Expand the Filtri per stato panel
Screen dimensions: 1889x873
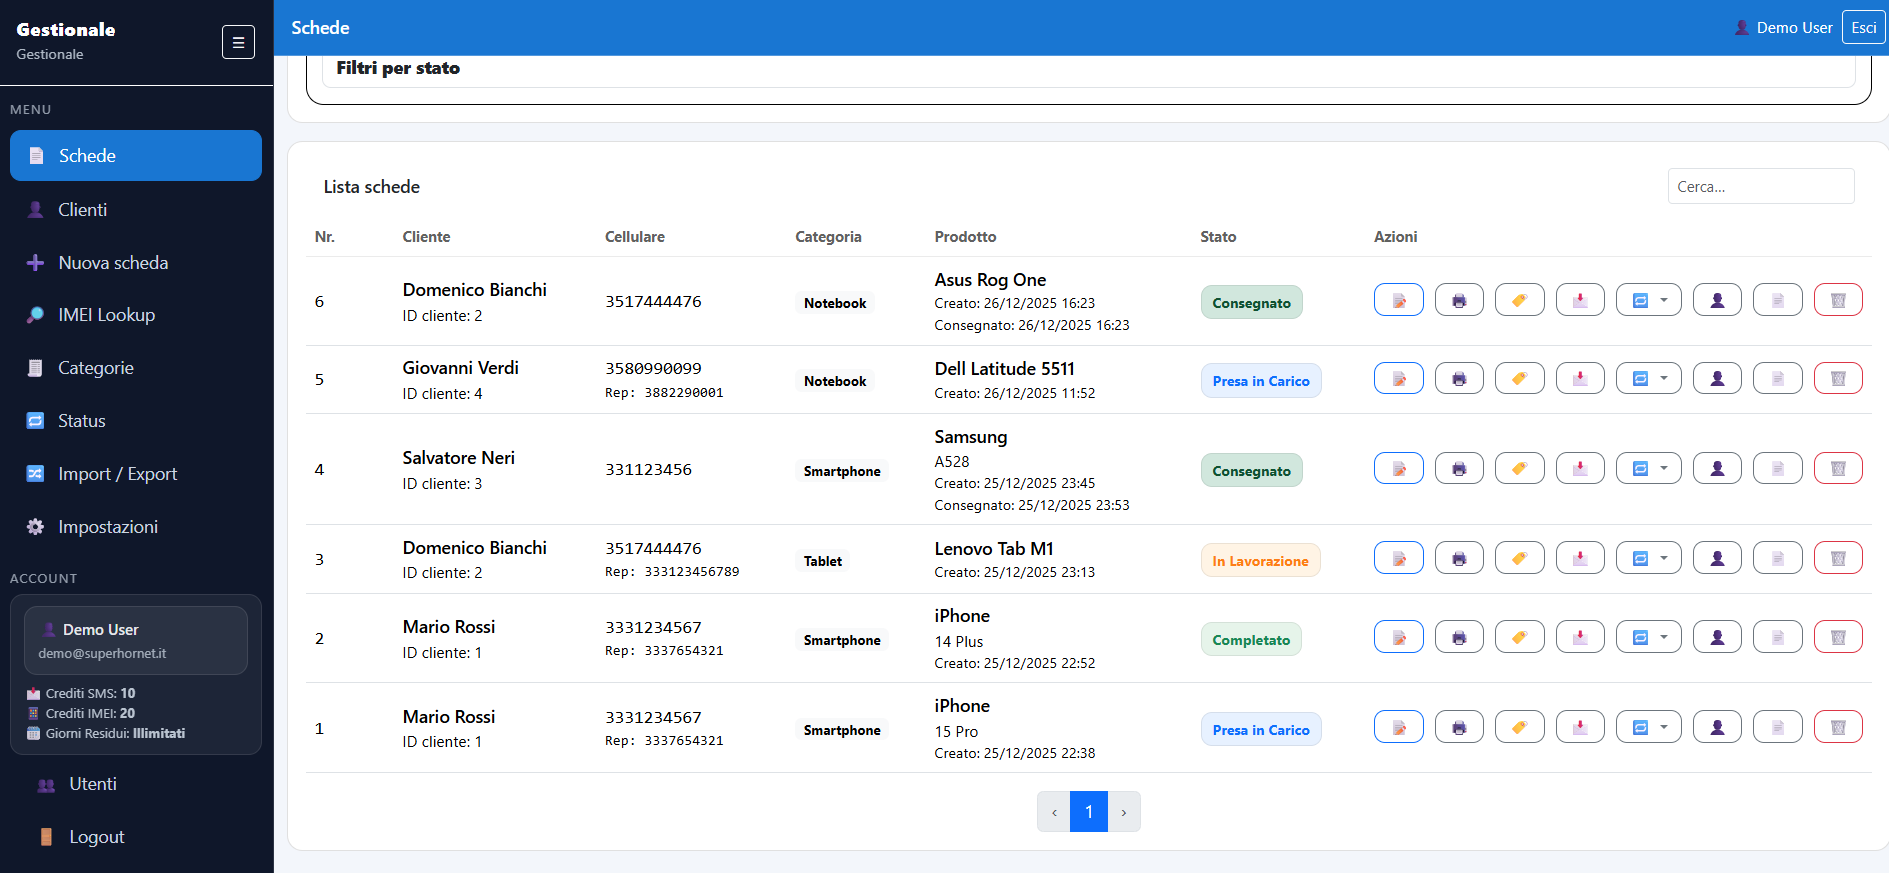tap(398, 68)
